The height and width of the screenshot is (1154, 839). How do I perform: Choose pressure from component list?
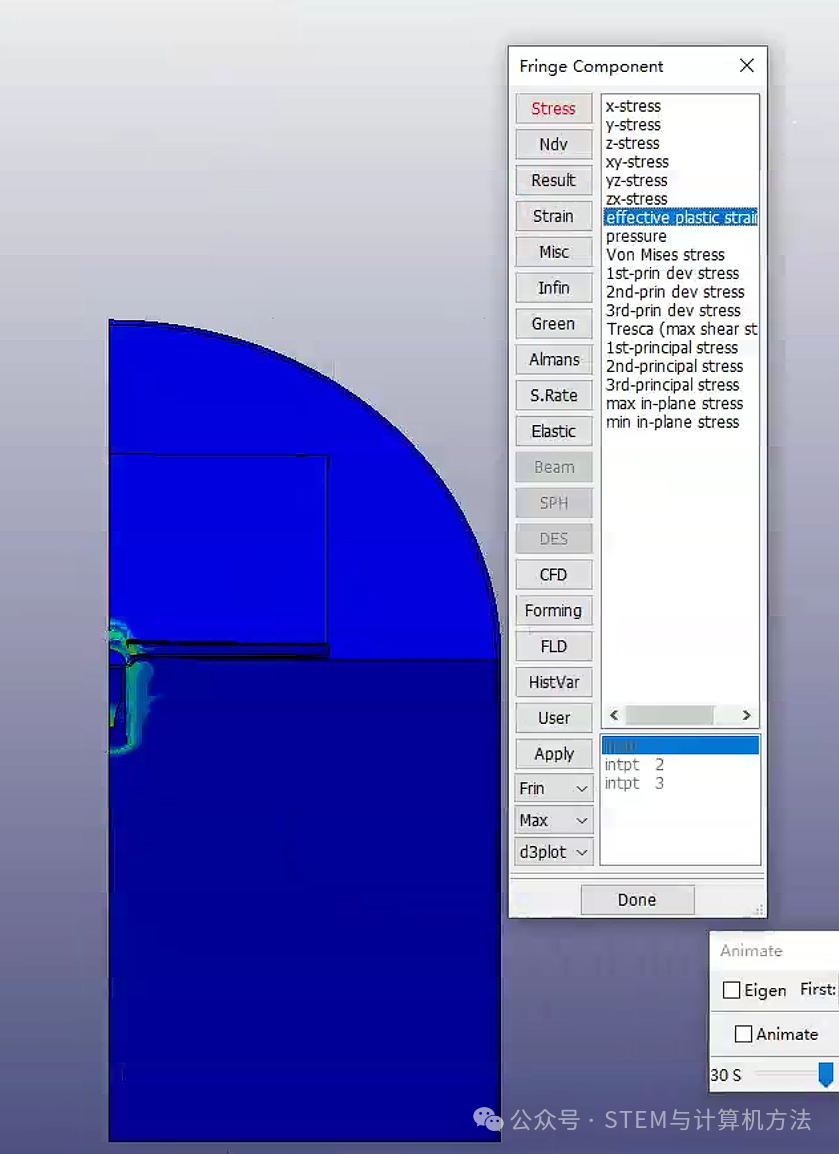tap(636, 237)
